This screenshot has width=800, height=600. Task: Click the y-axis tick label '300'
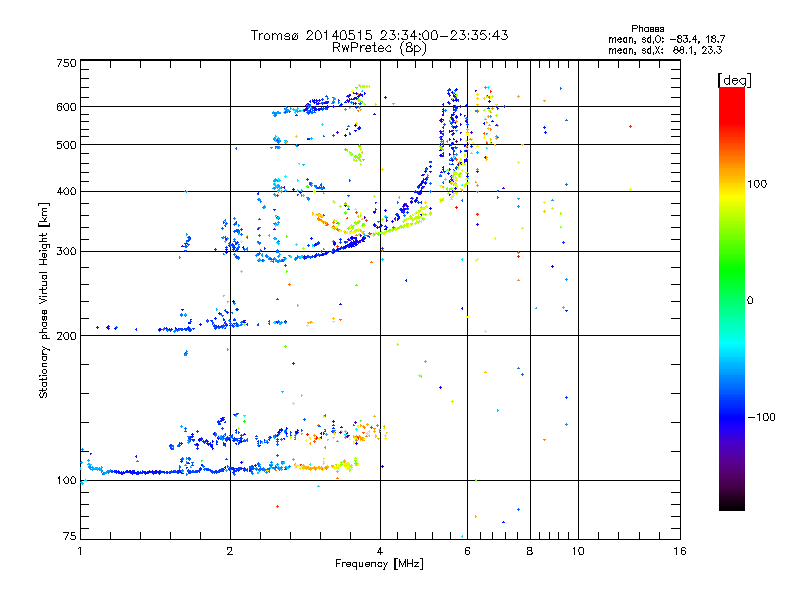pyautogui.click(x=67, y=252)
